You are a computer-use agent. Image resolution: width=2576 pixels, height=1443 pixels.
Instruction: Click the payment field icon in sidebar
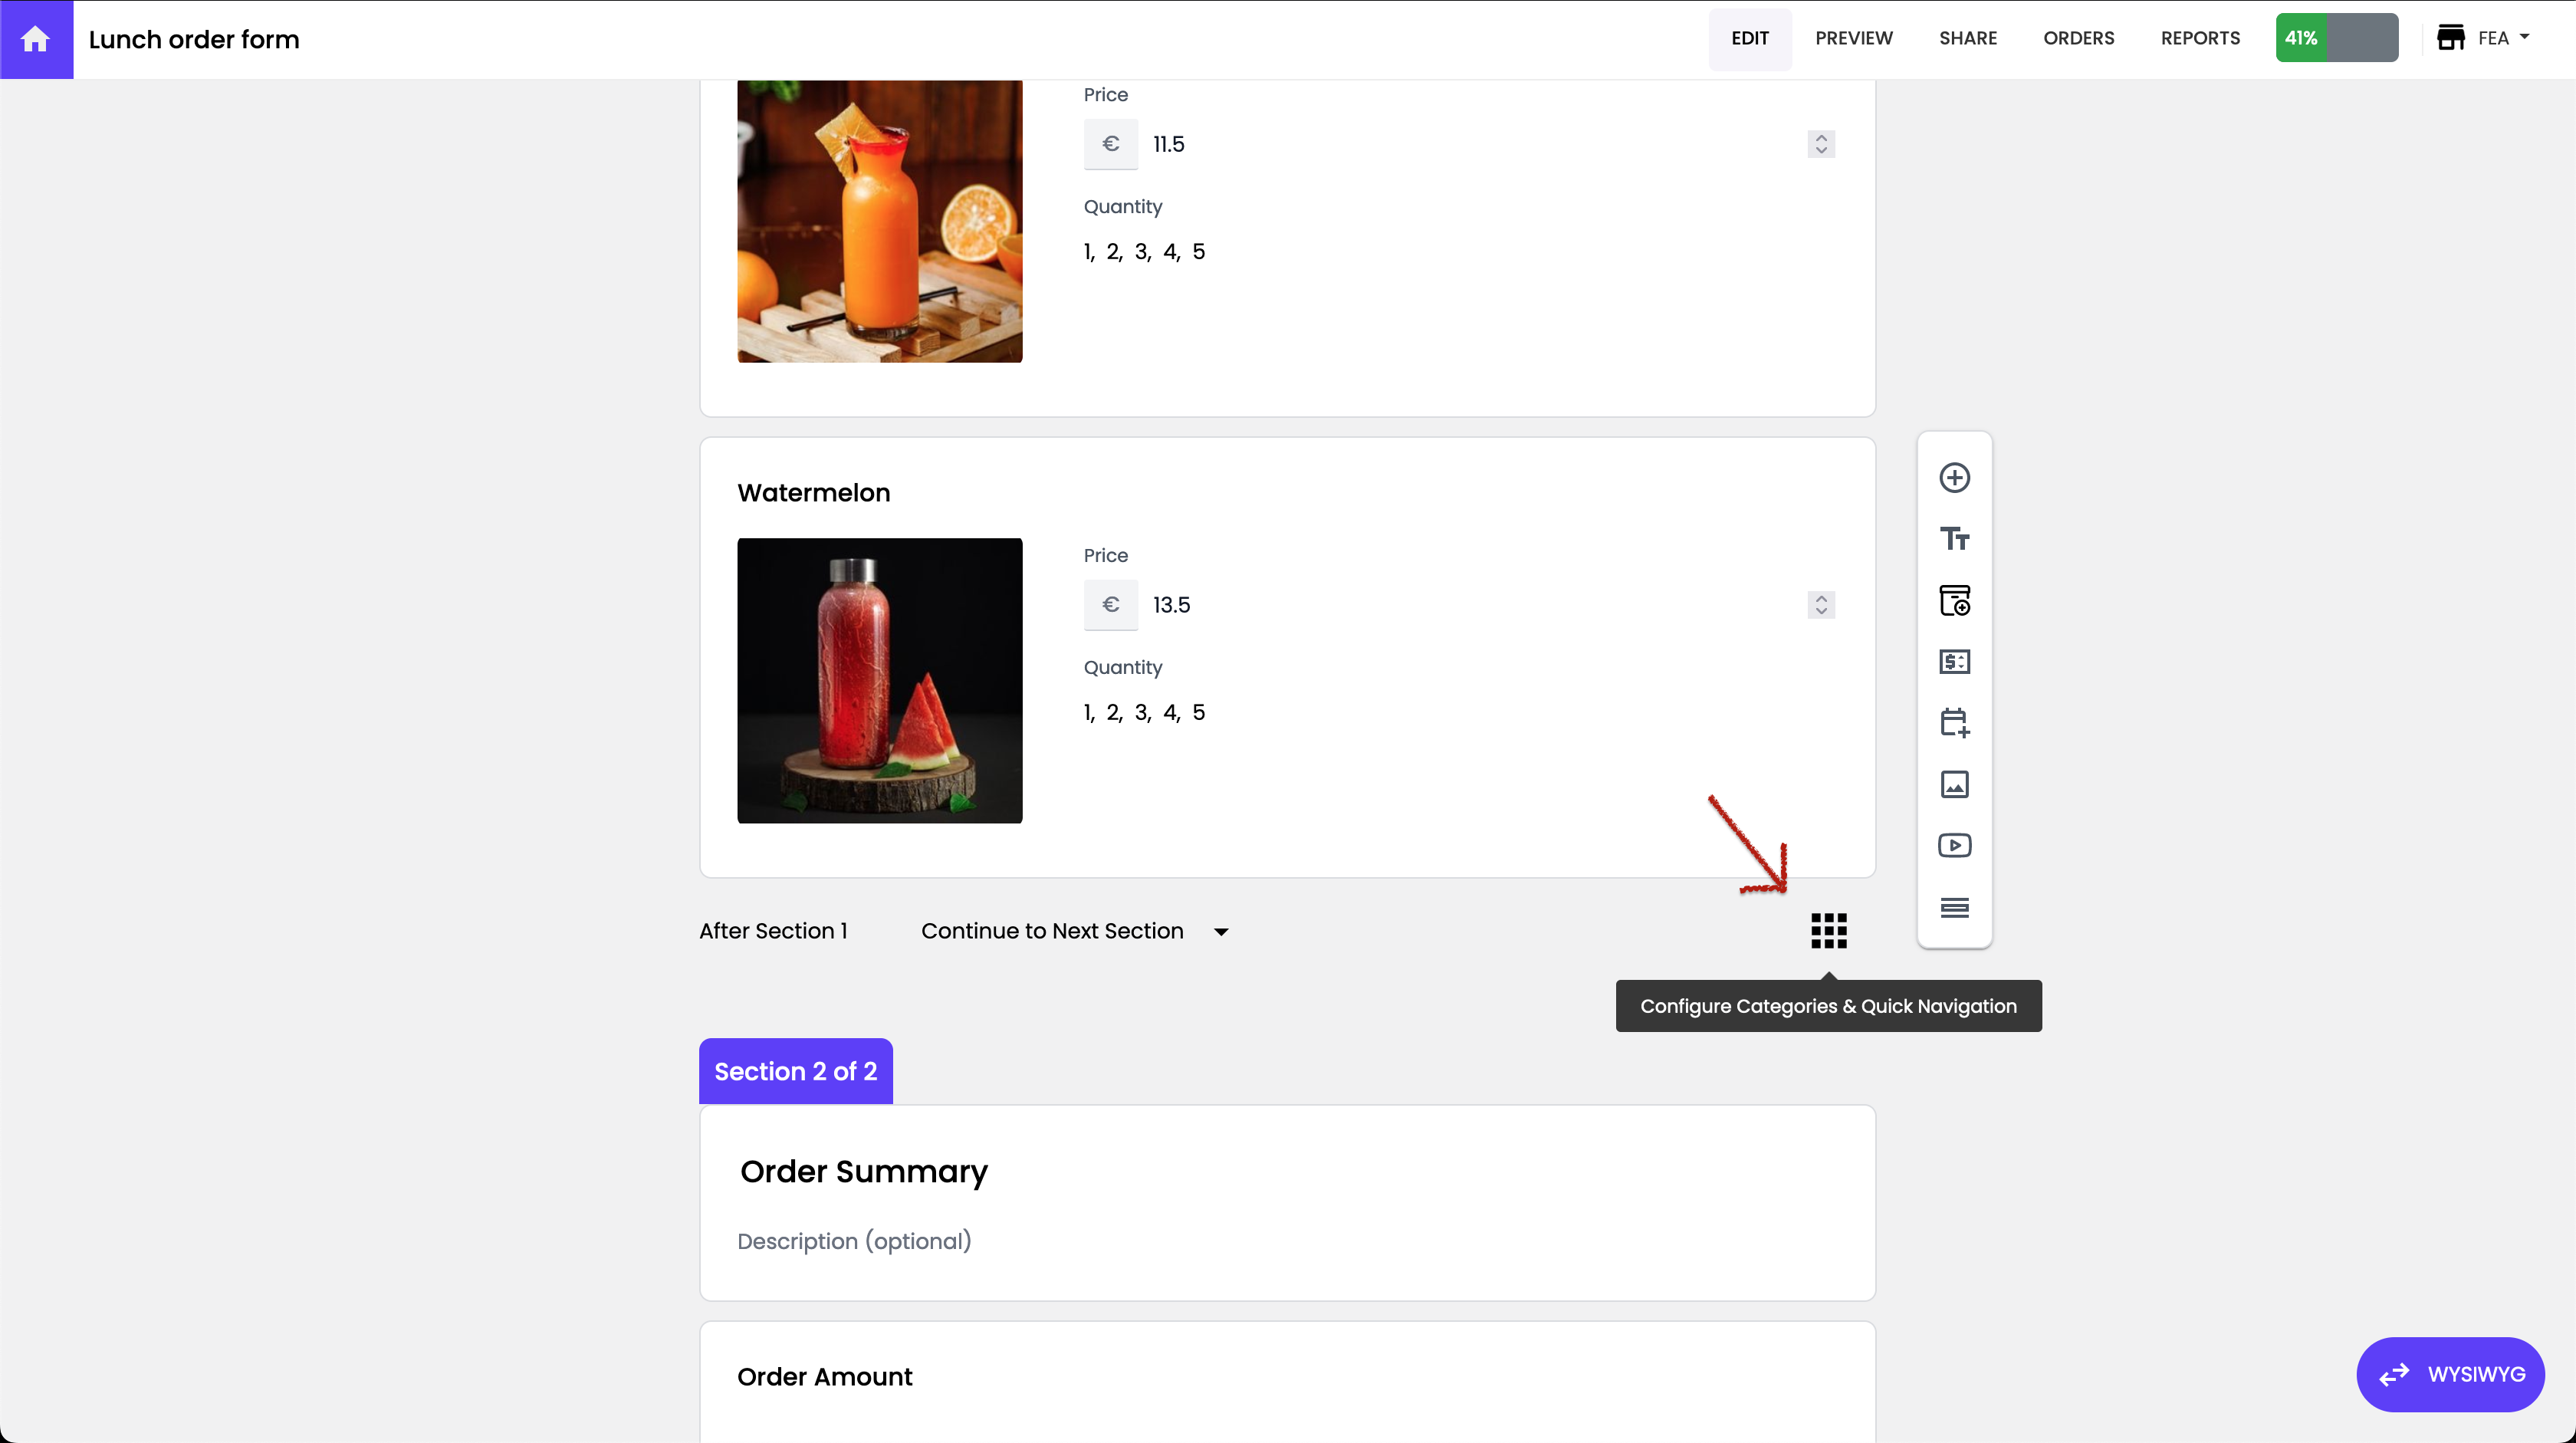point(1954,662)
